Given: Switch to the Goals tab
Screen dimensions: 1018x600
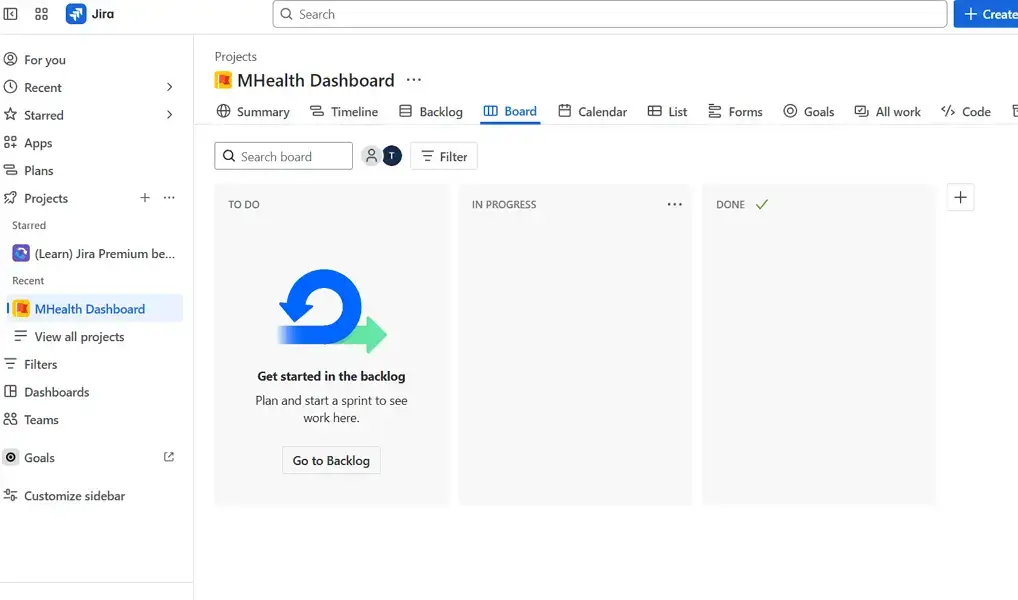Looking at the screenshot, I should tap(808, 112).
